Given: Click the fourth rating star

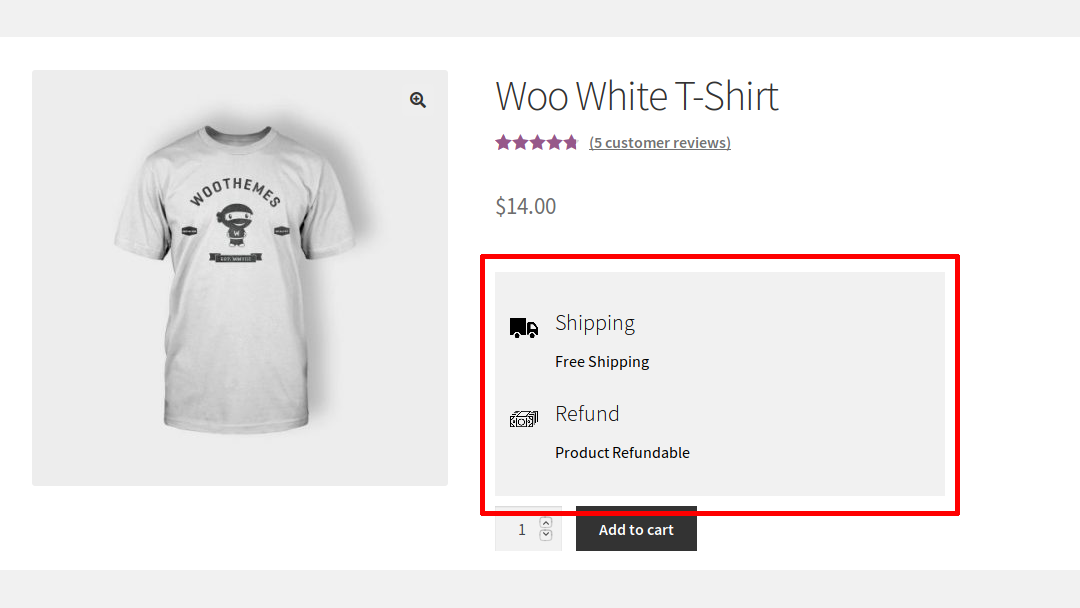Looking at the screenshot, I should tap(554, 142).
